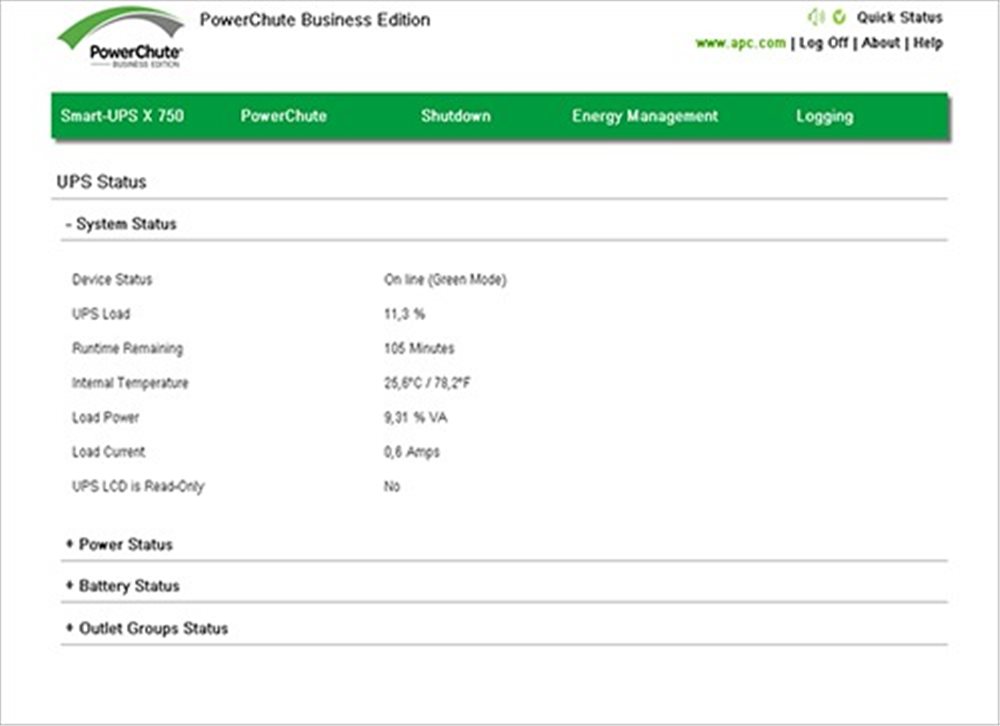Open the Help link

928,43
